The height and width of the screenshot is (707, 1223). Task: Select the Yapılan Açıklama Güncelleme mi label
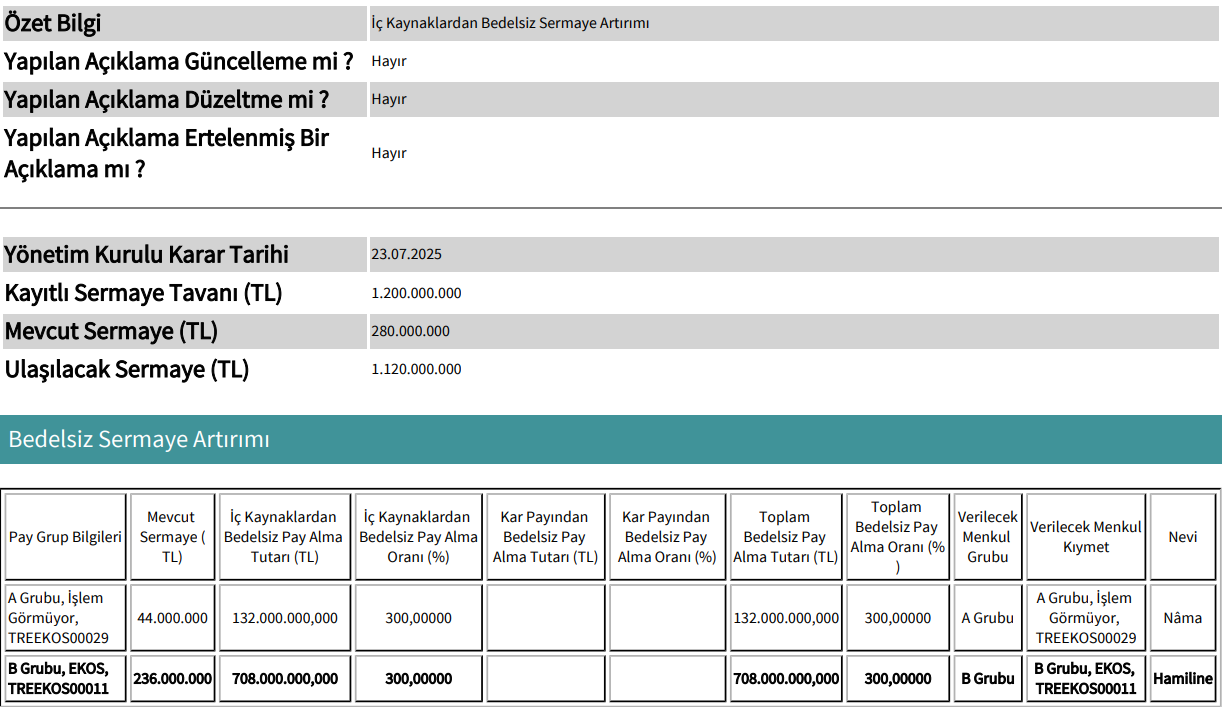(x=178, y=61)
